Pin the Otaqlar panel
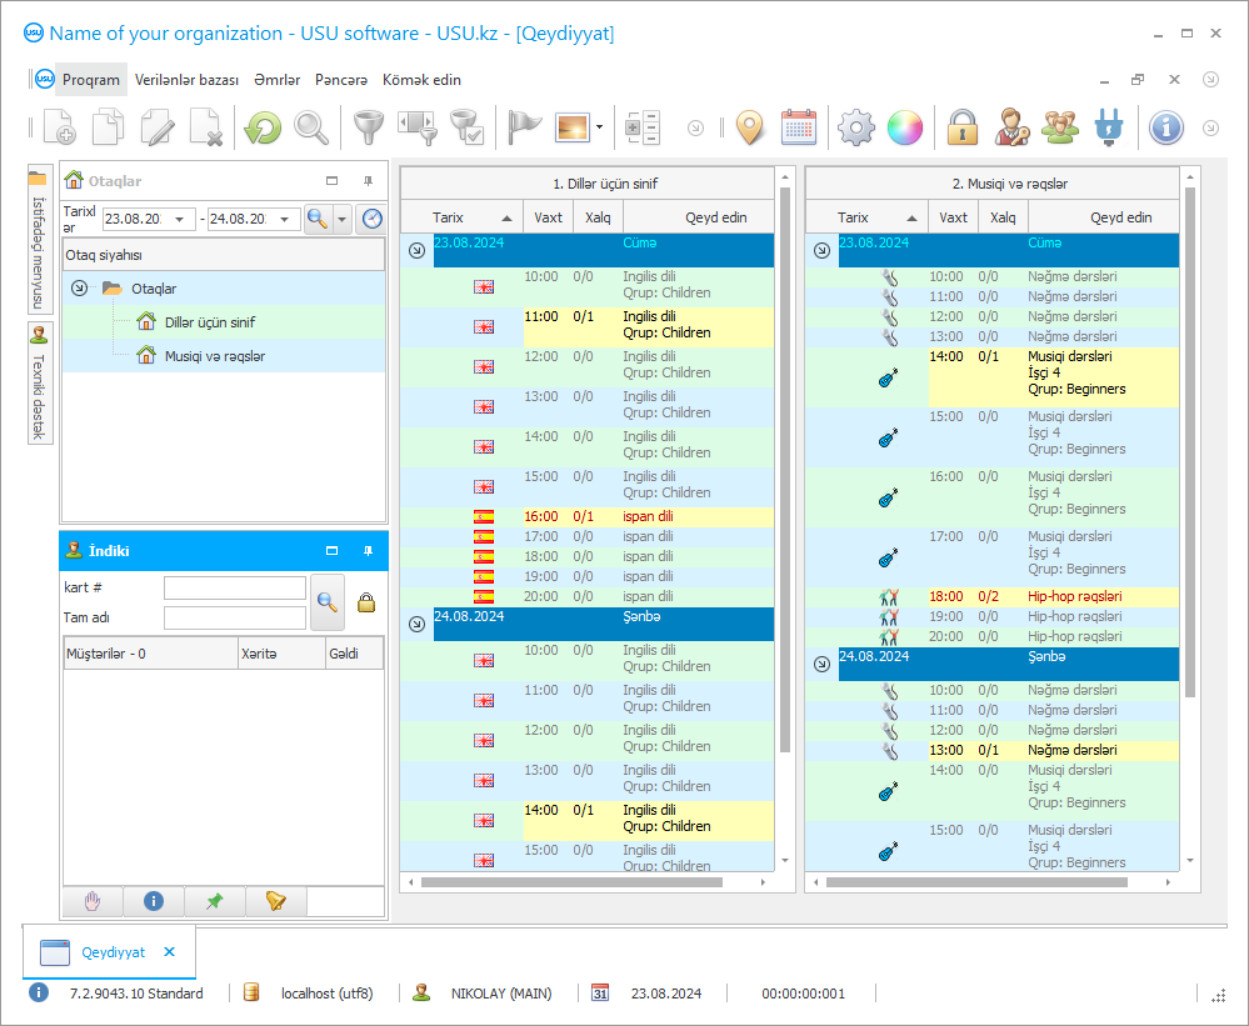The width and height of the screenshot is (1249, 1026). coord(368,181)
